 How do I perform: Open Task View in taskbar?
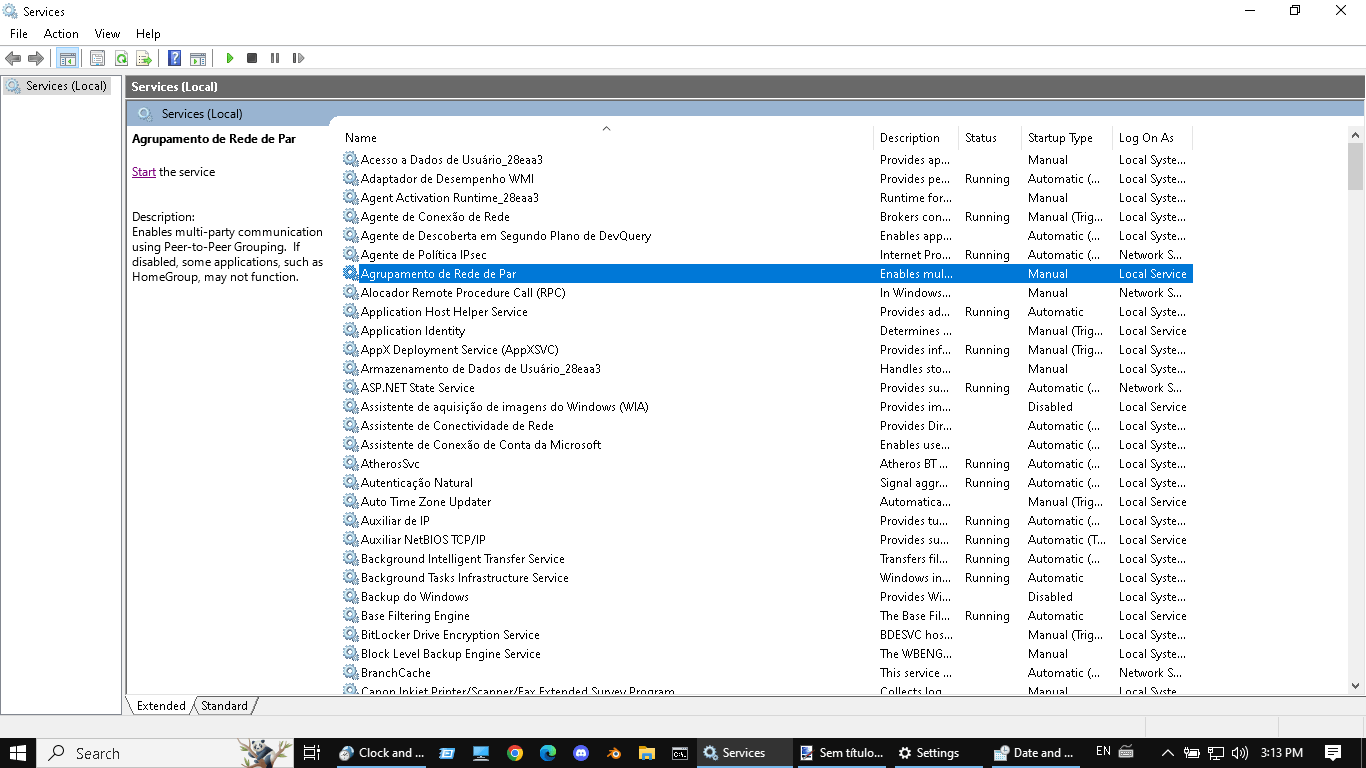pos(312,753)
